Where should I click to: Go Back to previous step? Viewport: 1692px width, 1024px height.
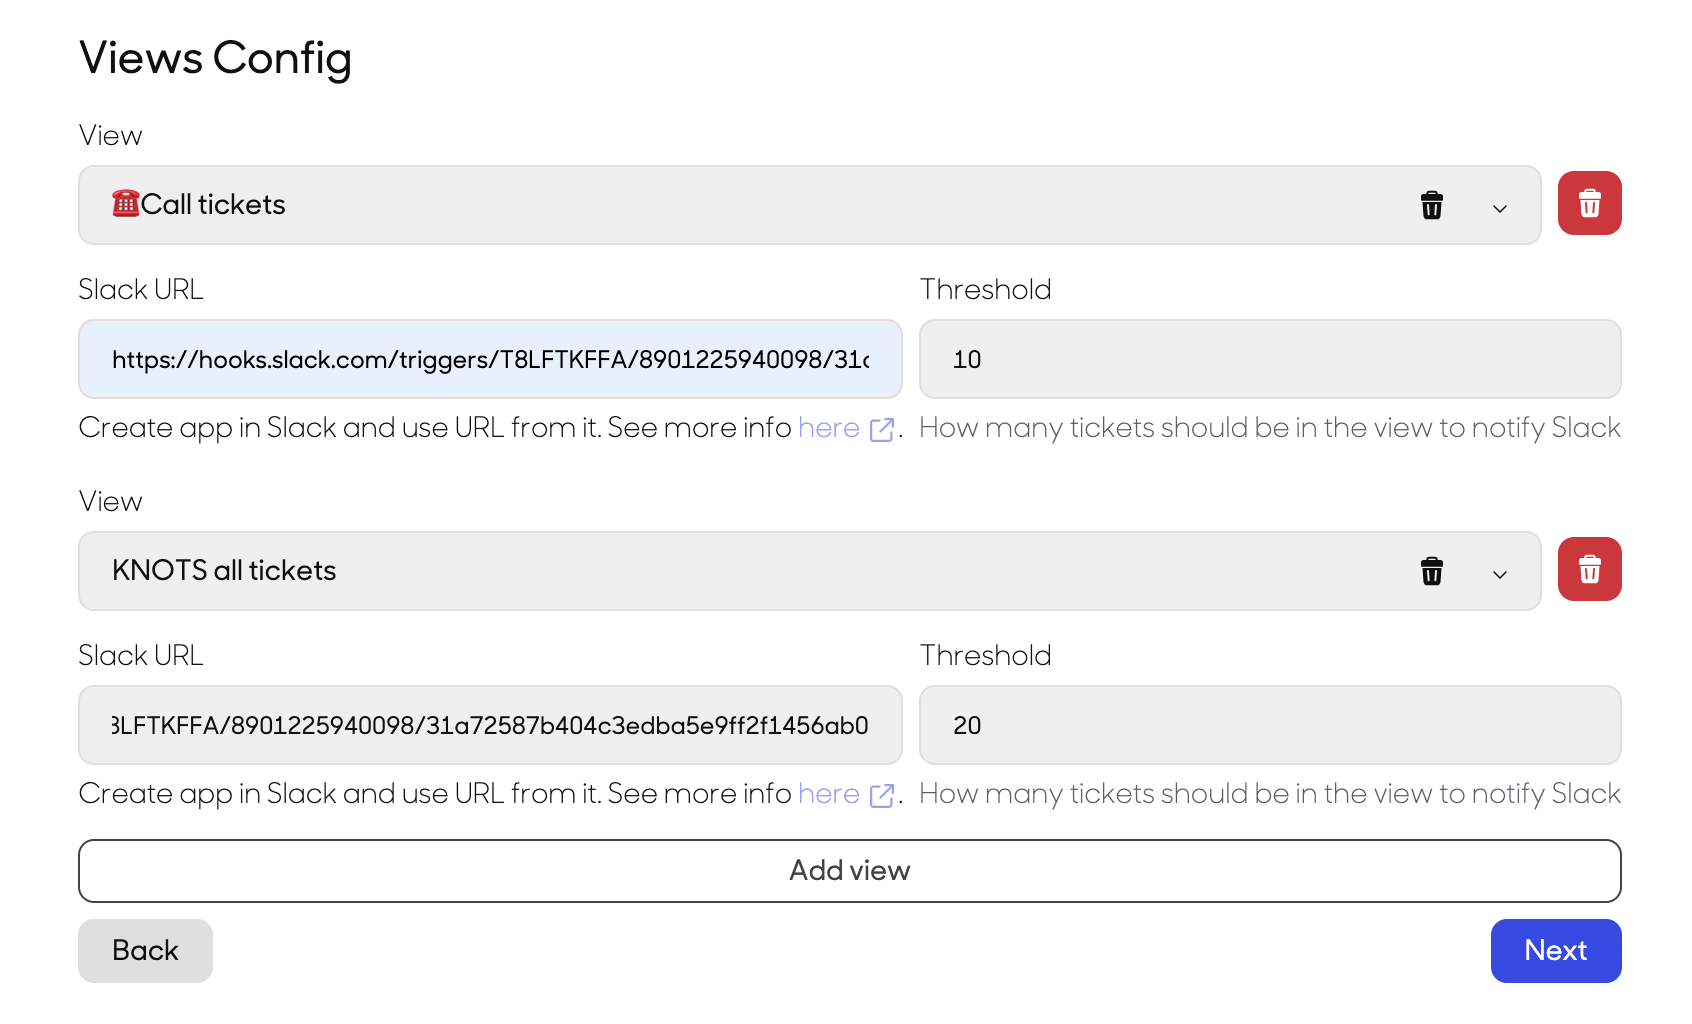(145, 951)
